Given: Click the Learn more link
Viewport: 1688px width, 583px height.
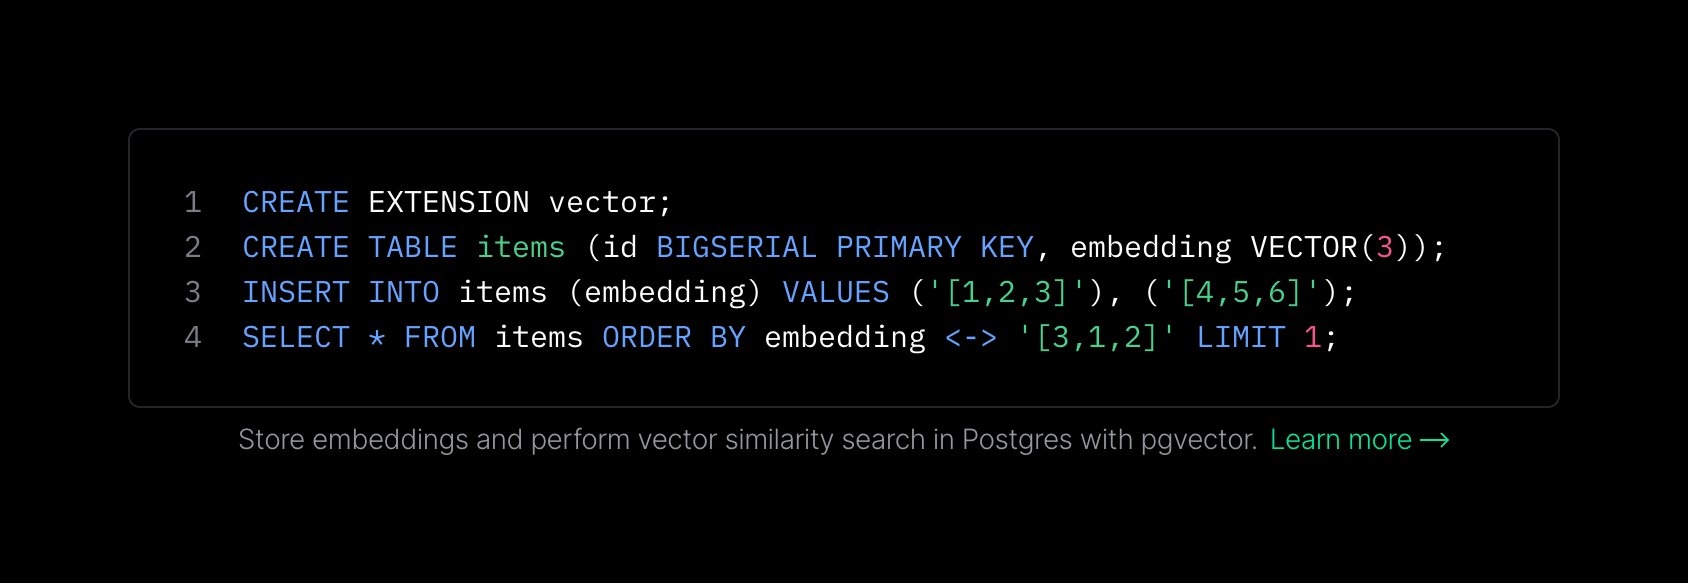Looking at the screenshot, I should [1340, 440].
